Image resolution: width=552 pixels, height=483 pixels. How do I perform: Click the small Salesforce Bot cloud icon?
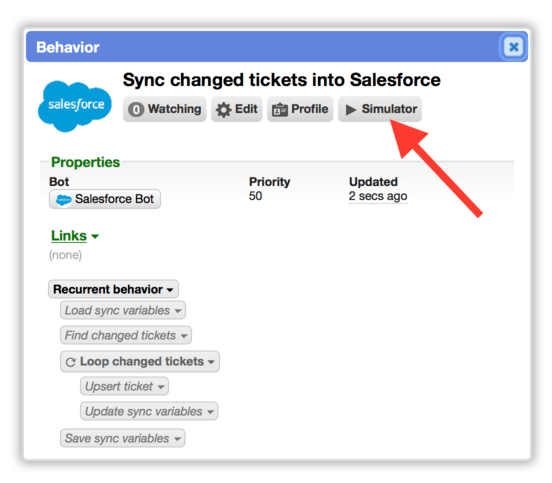pyautogui.click(x=63, y=200)
